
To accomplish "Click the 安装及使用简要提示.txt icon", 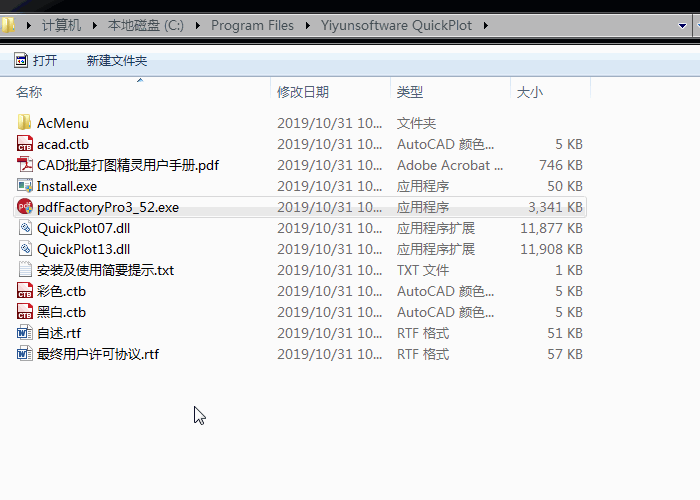I will tap(25, 270).
